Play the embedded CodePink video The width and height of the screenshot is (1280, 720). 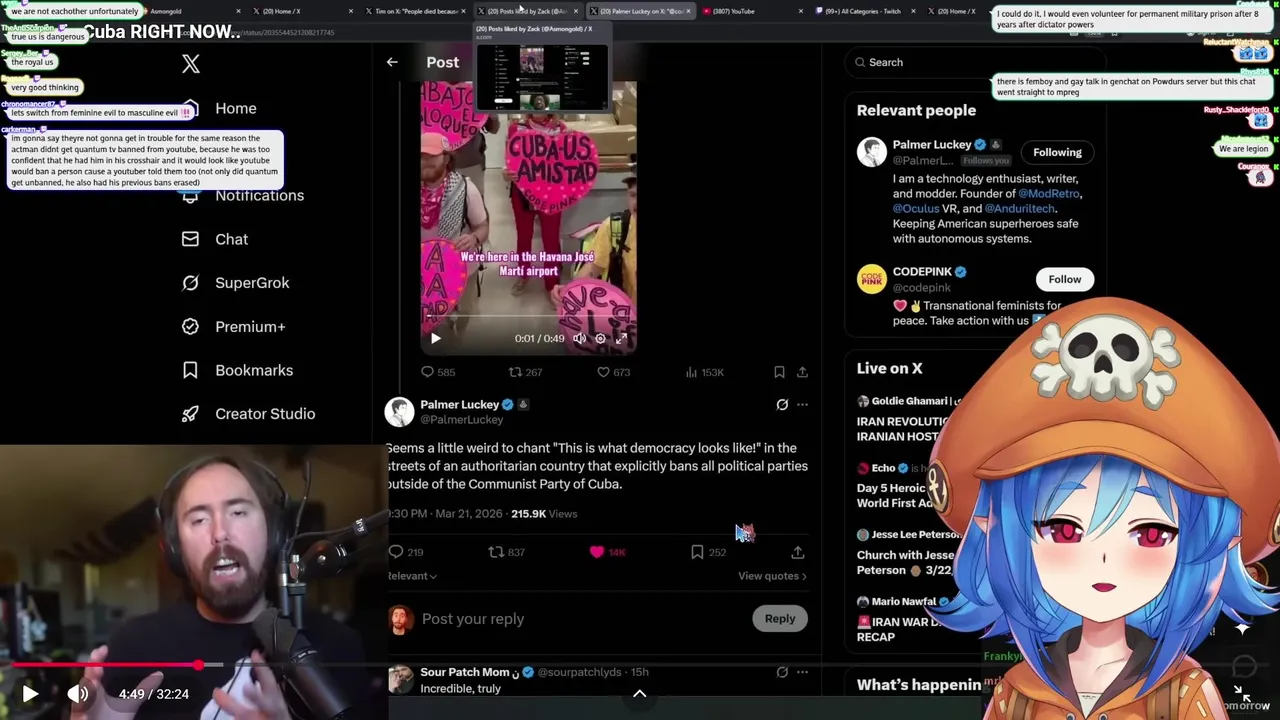click(435, 339)
